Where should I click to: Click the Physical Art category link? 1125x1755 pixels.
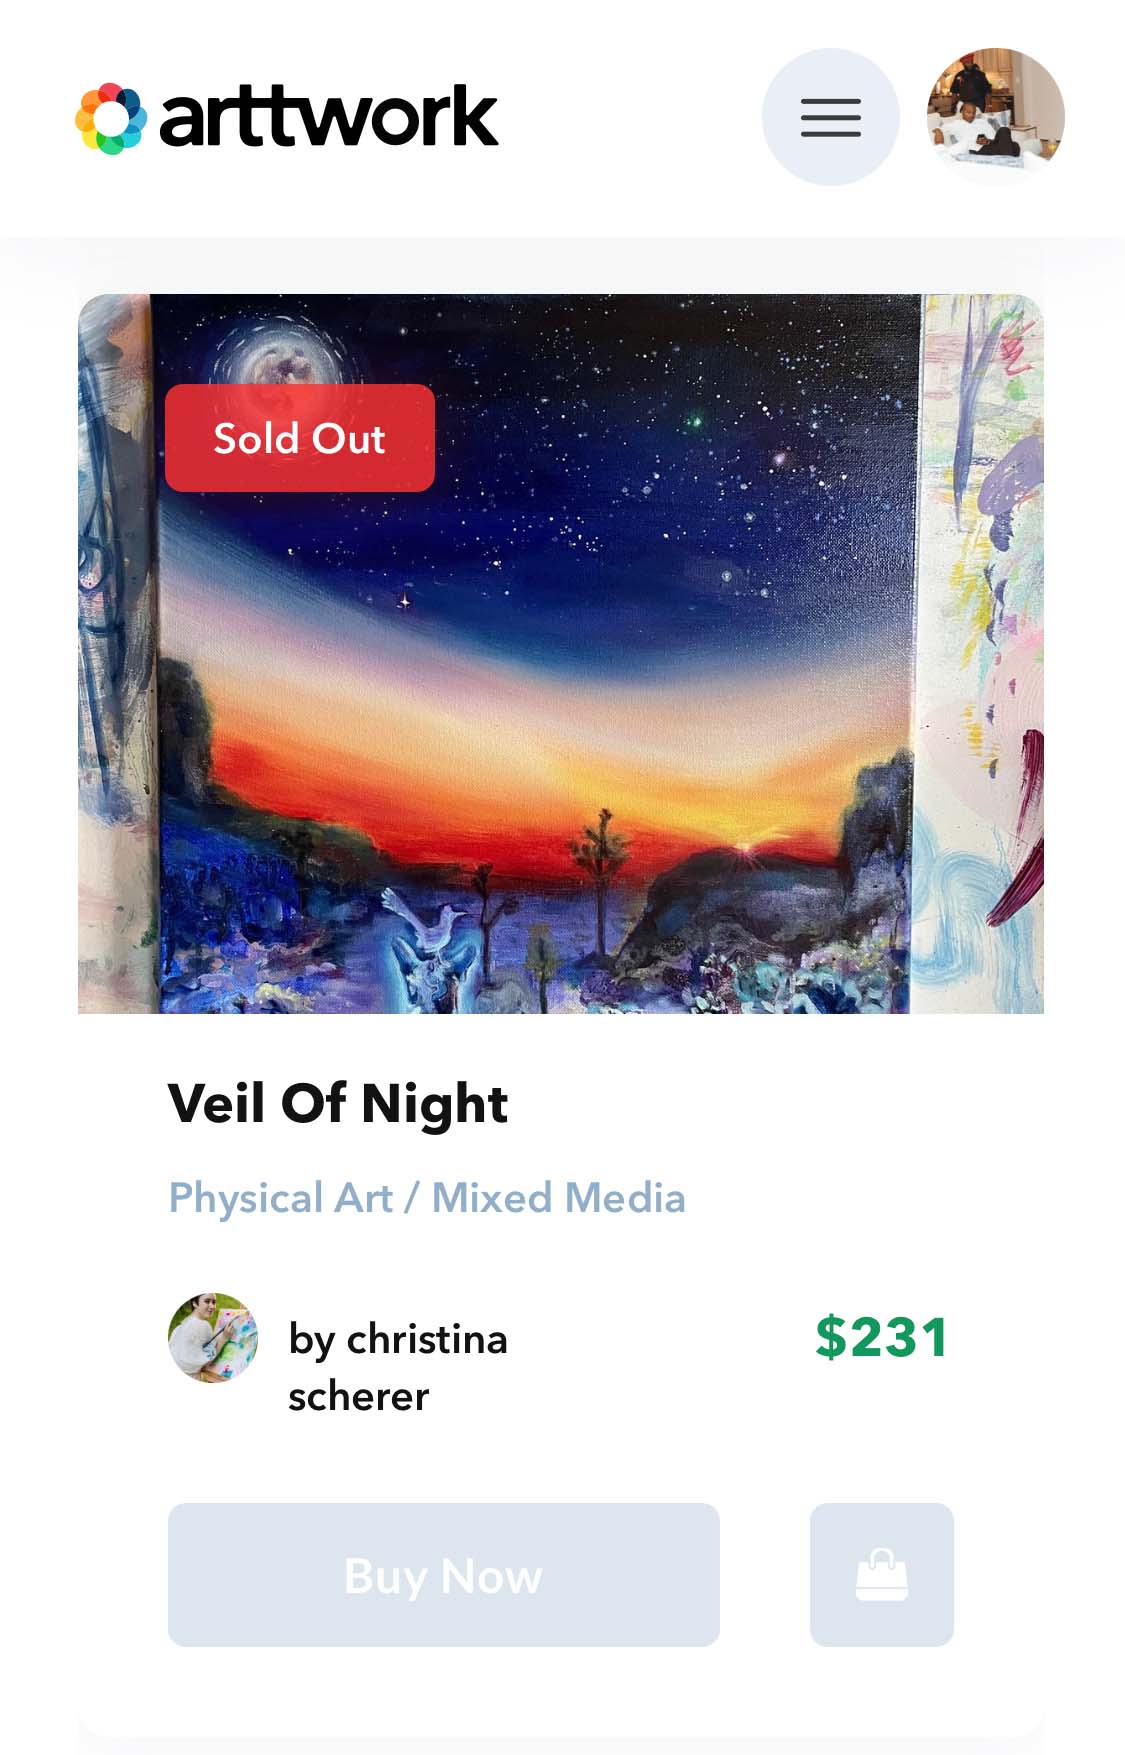[280, 1198]
